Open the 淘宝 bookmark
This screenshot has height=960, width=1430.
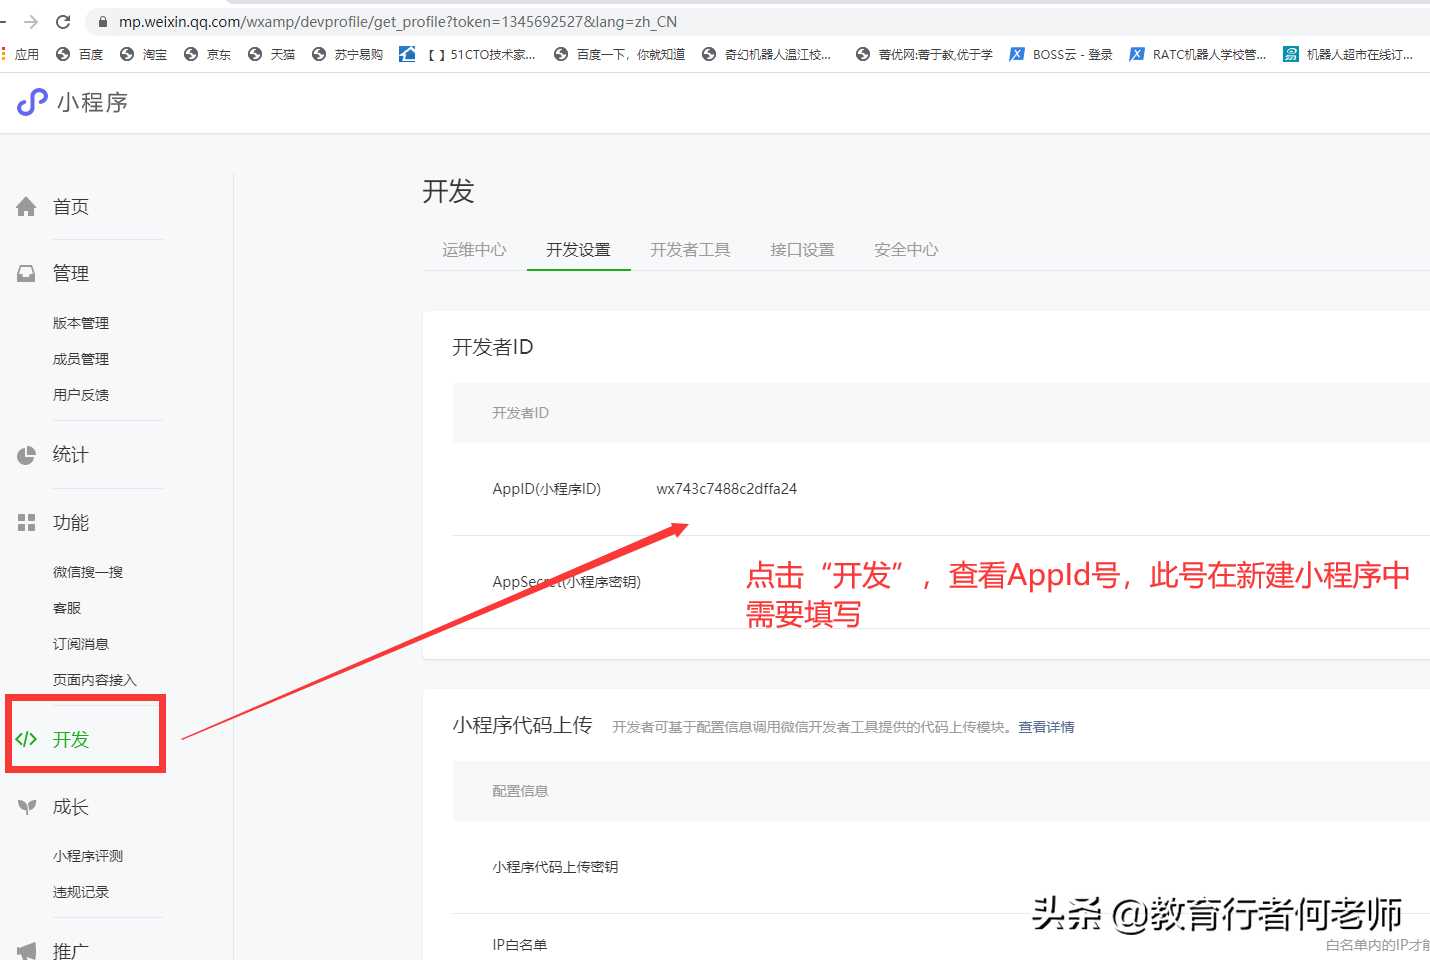144,54
